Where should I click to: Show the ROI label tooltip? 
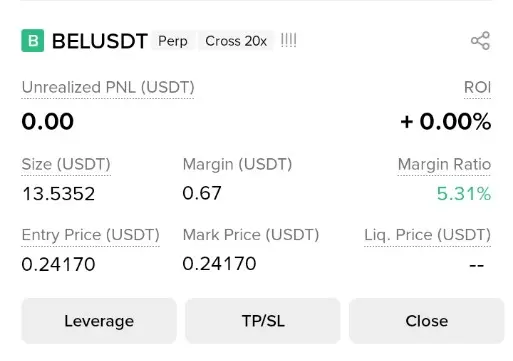tap(477, 88)
